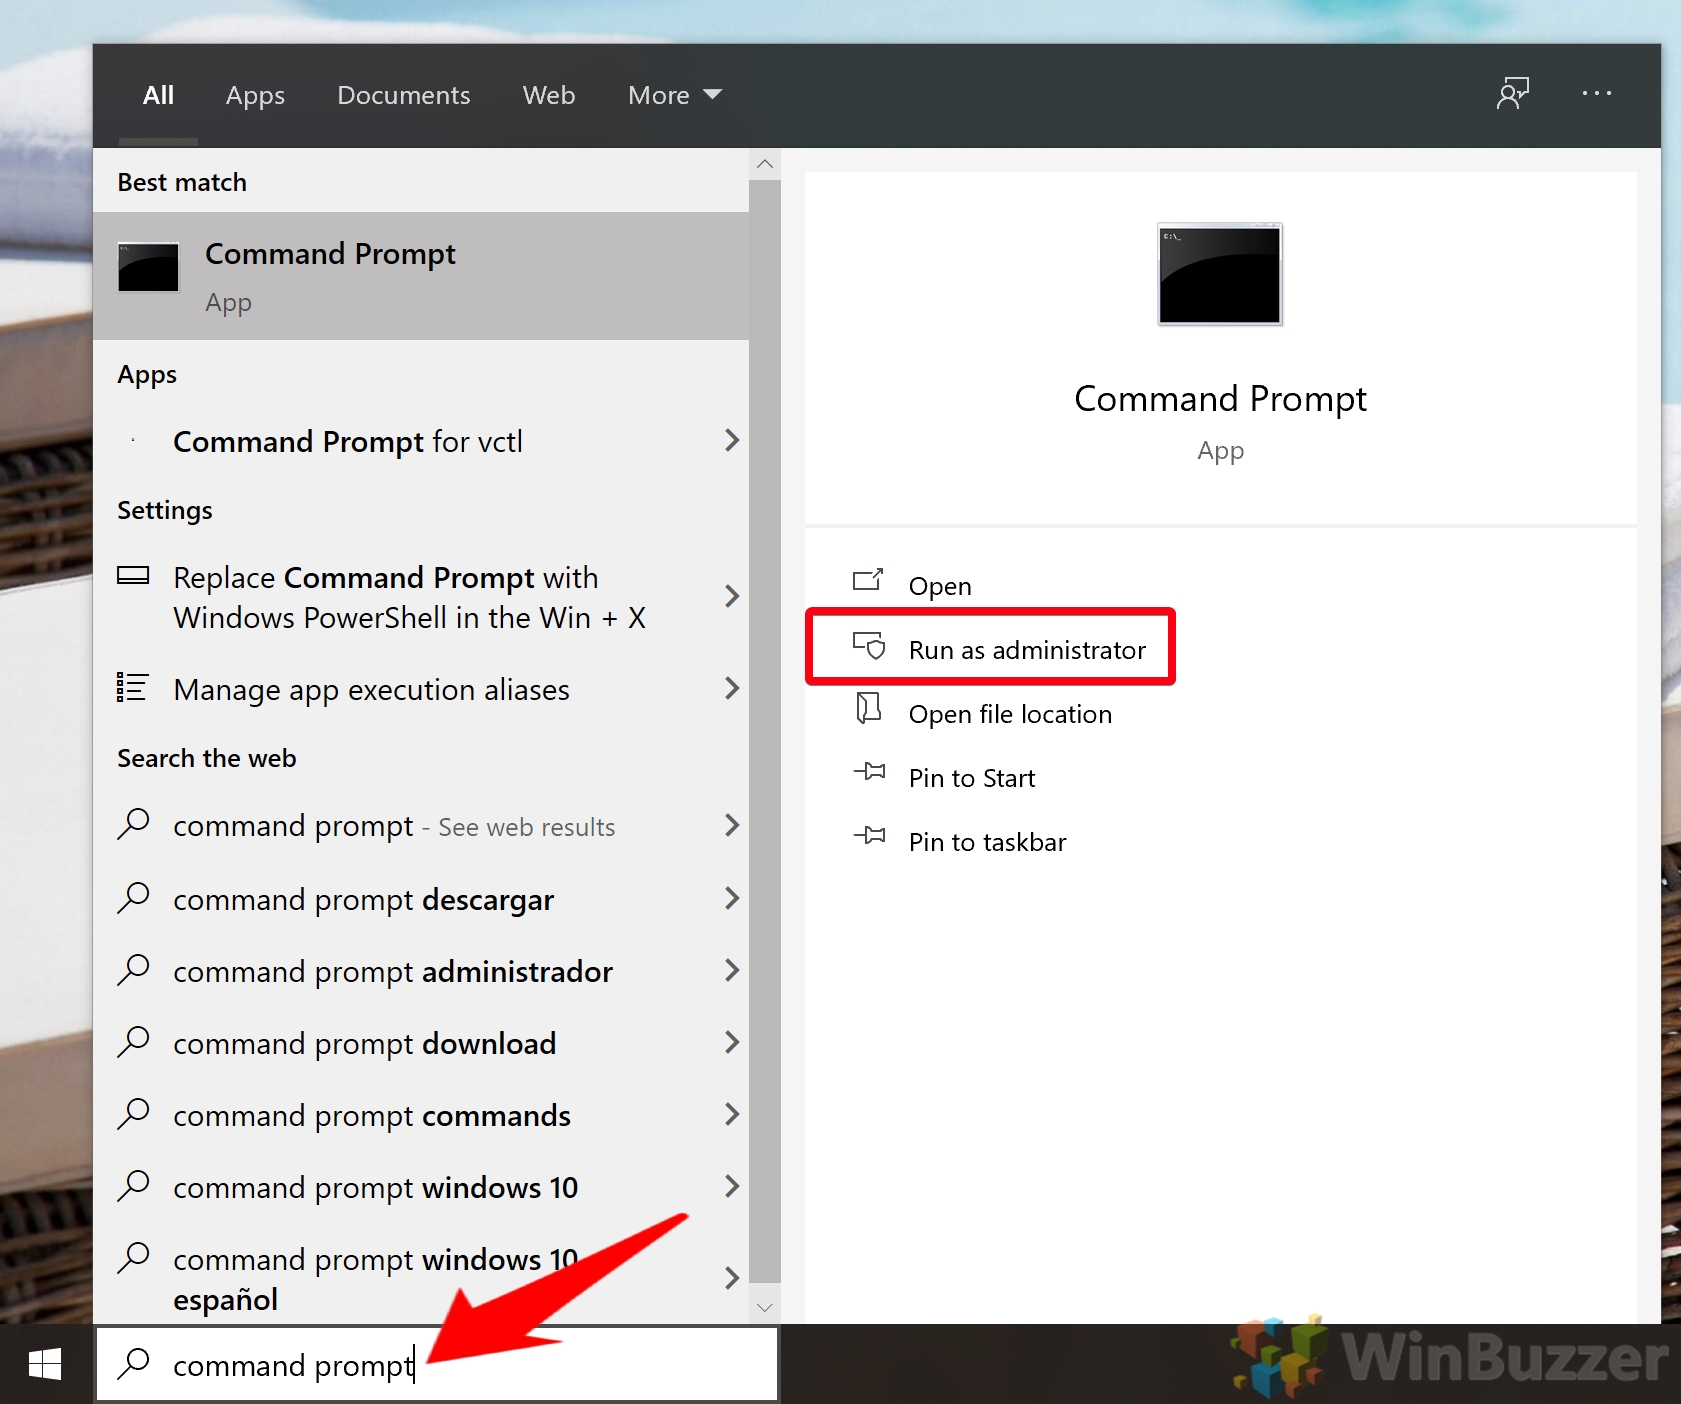Click scroll-up arrow of results list
Viewport: 1681px width, 1404px height.
click(765, 164)
